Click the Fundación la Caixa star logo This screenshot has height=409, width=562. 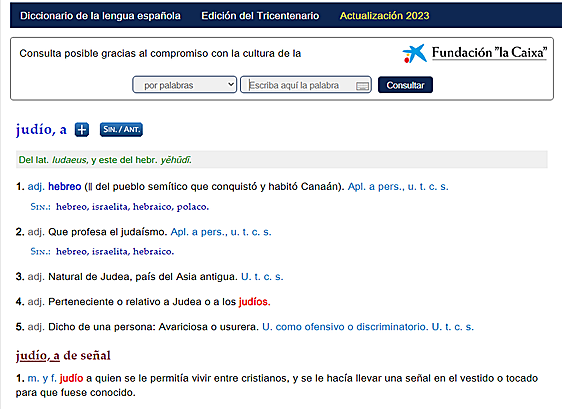(x=414, y=53)
